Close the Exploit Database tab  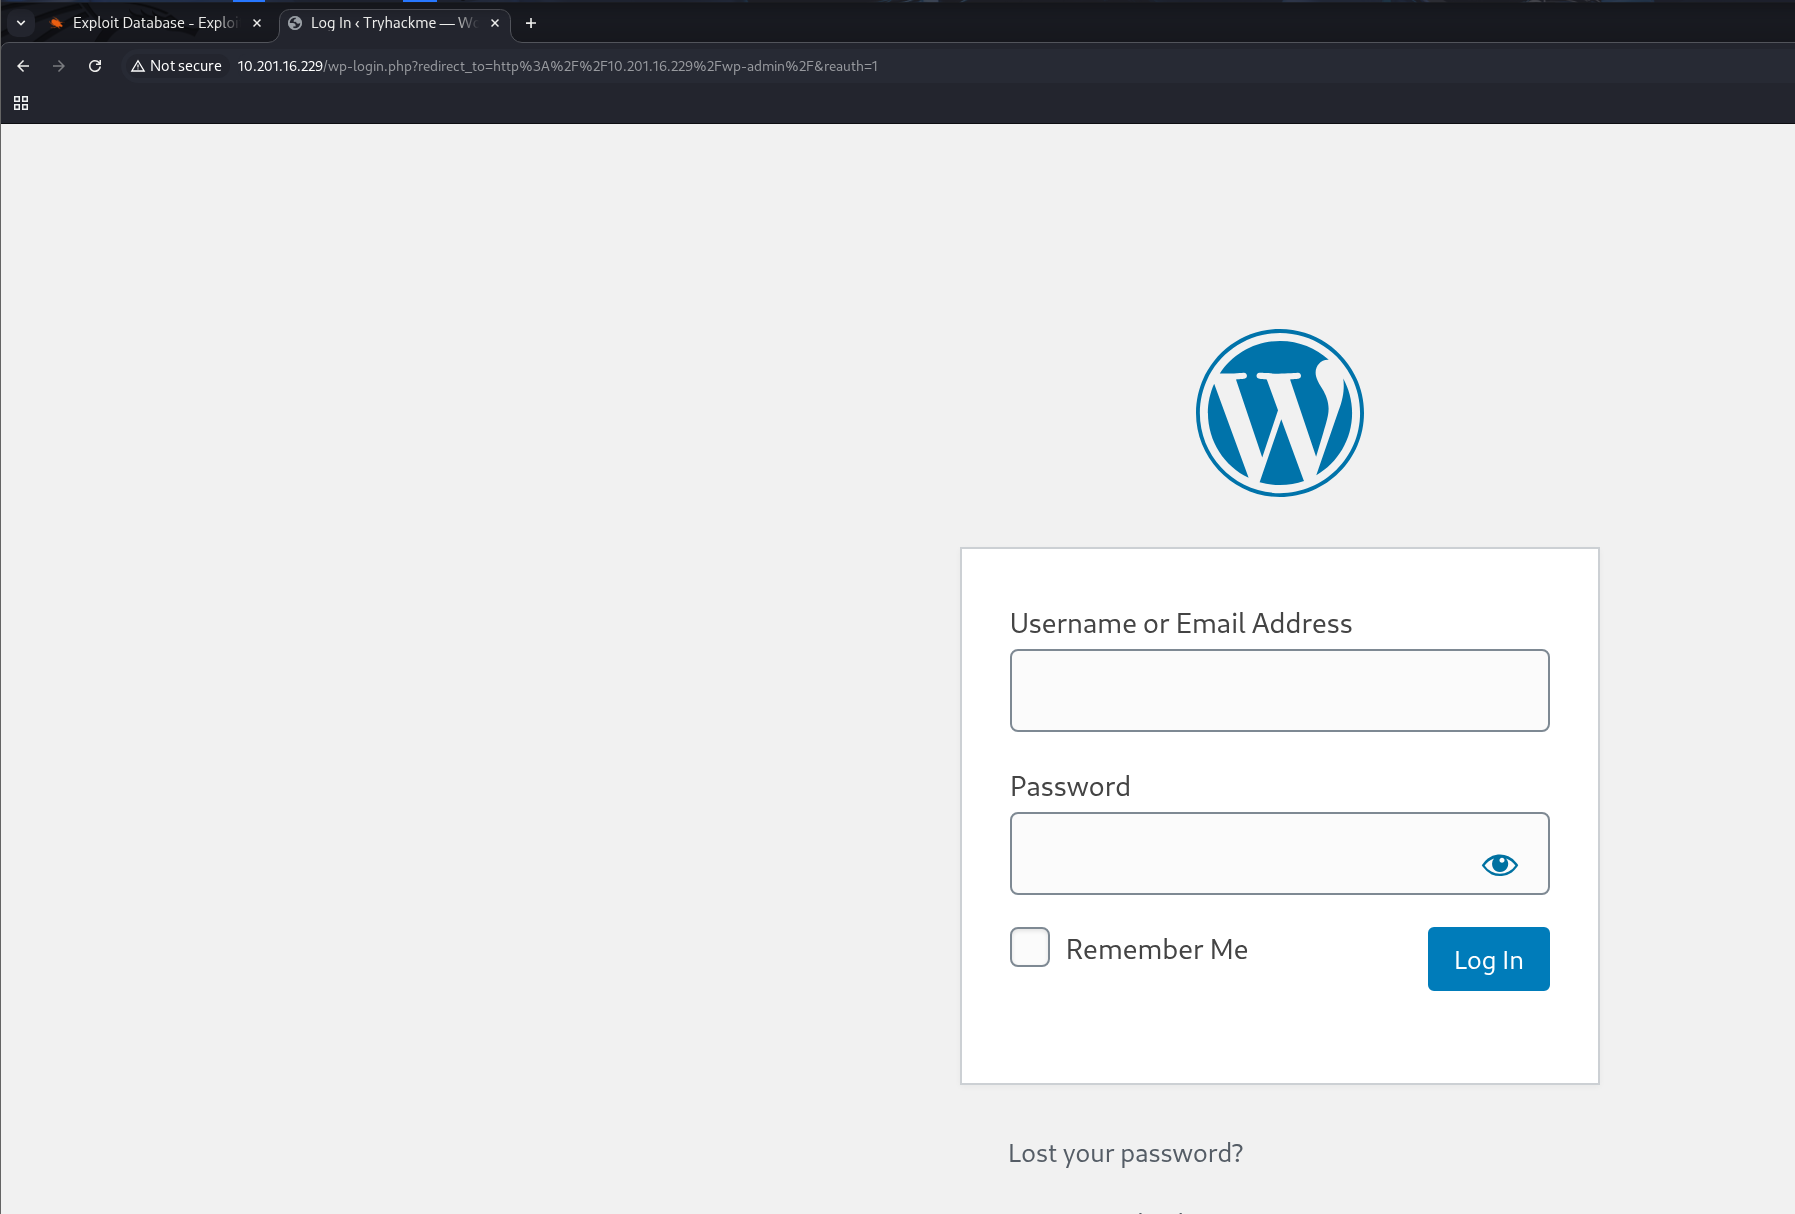click(x=257, y=23)
